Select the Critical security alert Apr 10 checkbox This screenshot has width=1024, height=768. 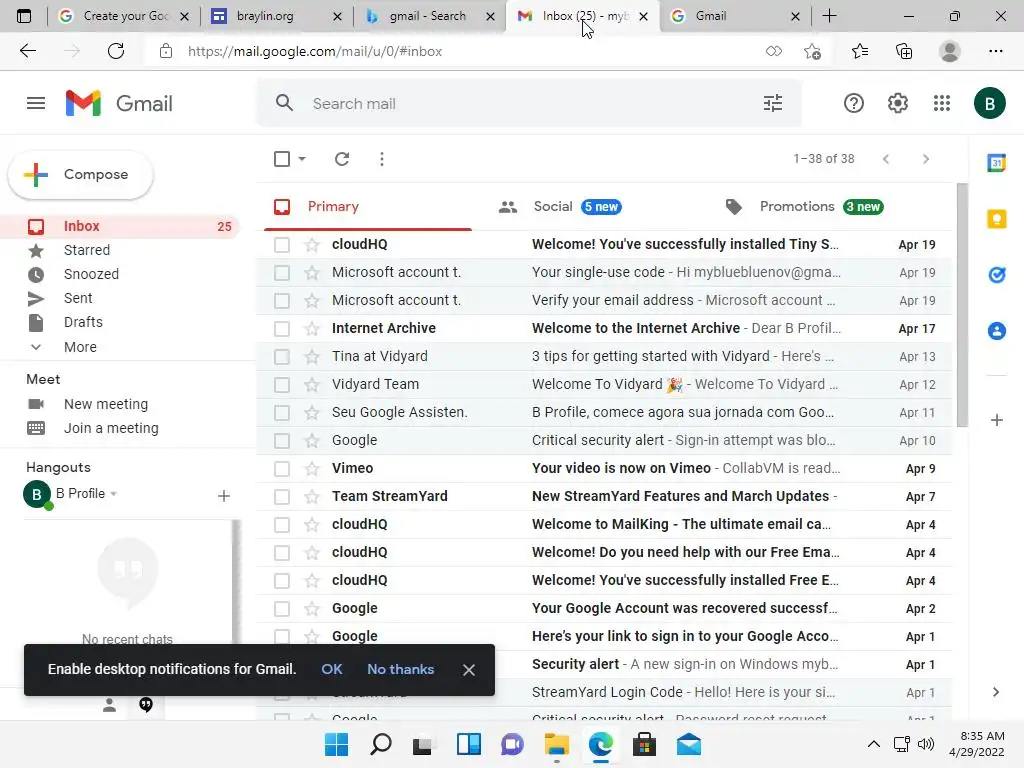coord(281,441)
